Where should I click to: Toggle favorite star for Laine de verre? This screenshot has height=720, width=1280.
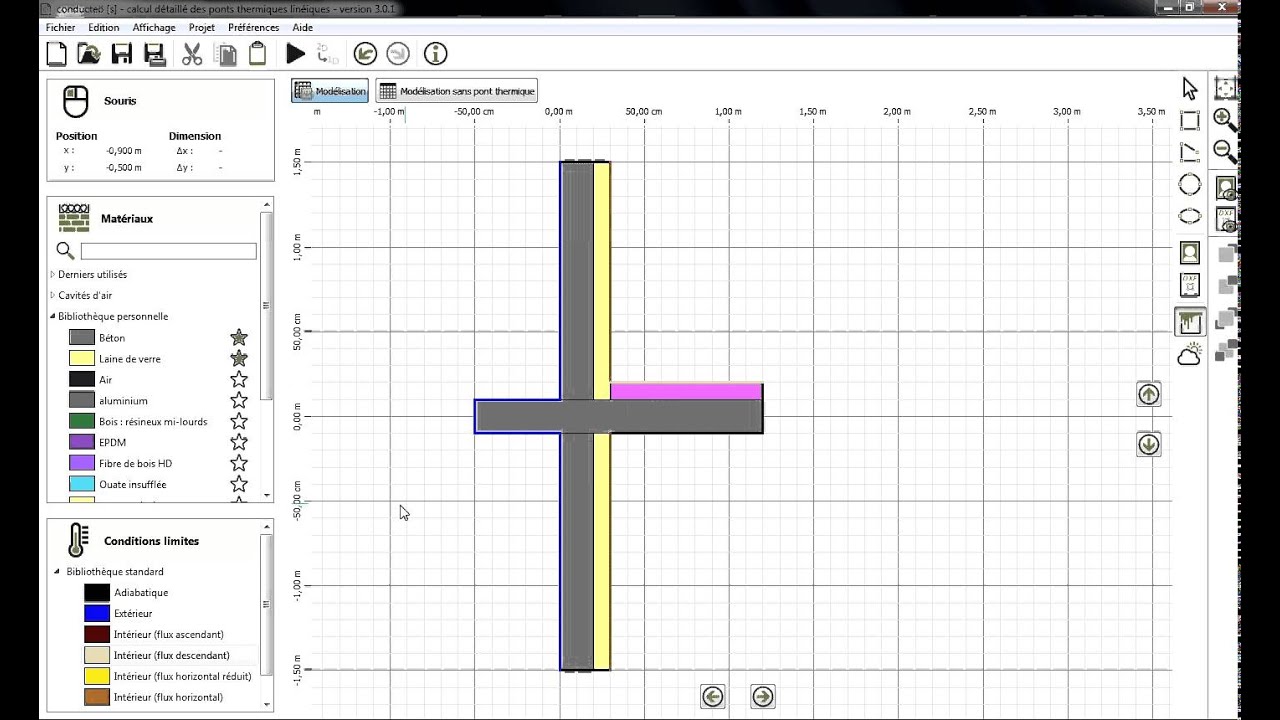point(239,359)
